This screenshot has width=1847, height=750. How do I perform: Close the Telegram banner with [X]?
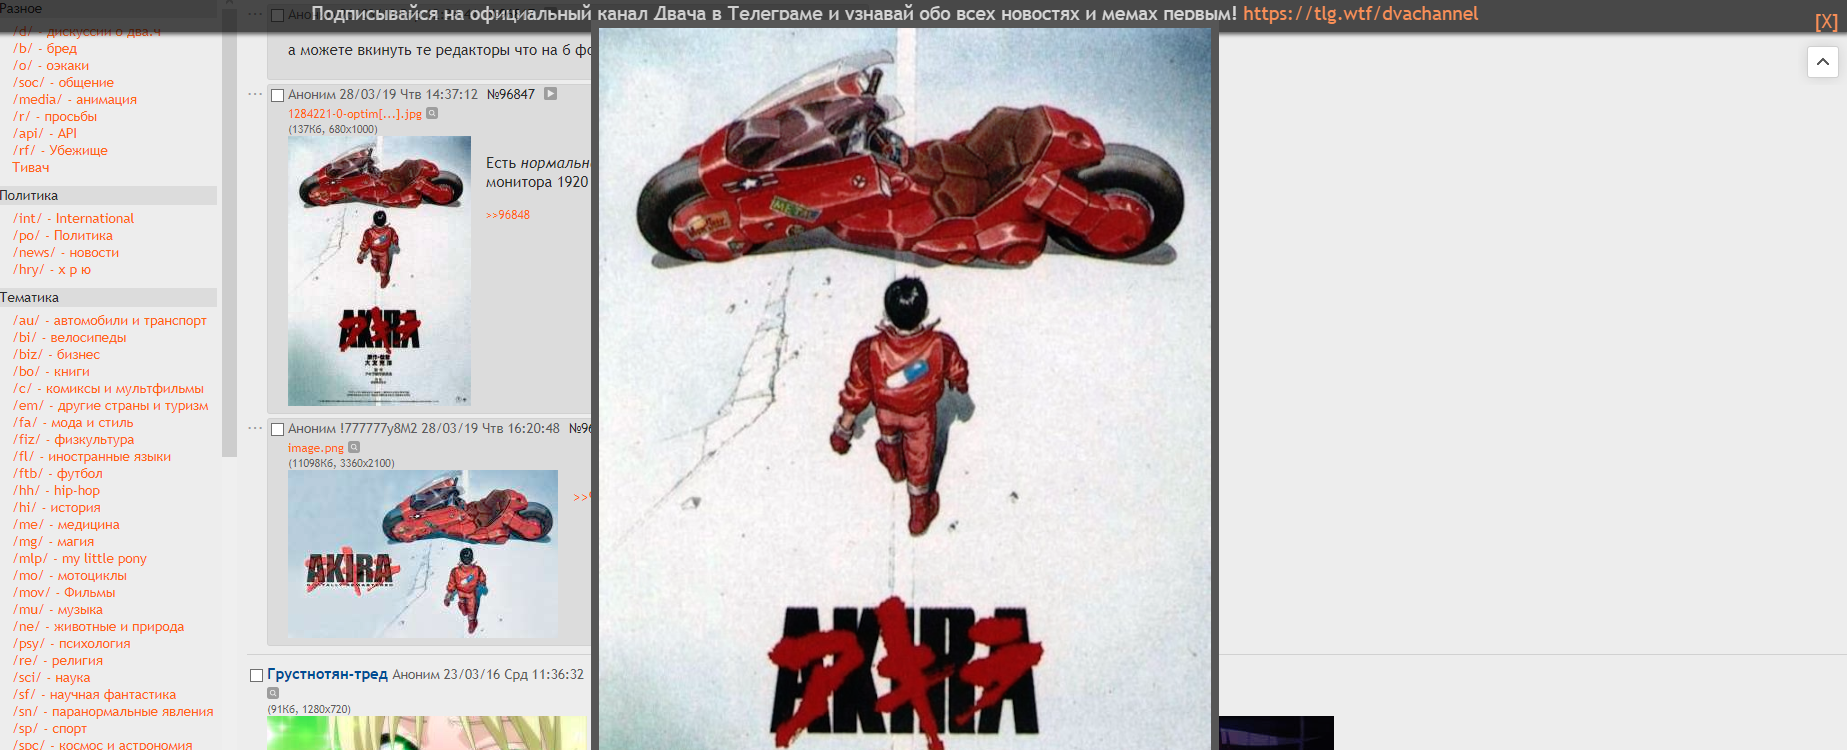pyautogui.click(x=1826, y=22)
